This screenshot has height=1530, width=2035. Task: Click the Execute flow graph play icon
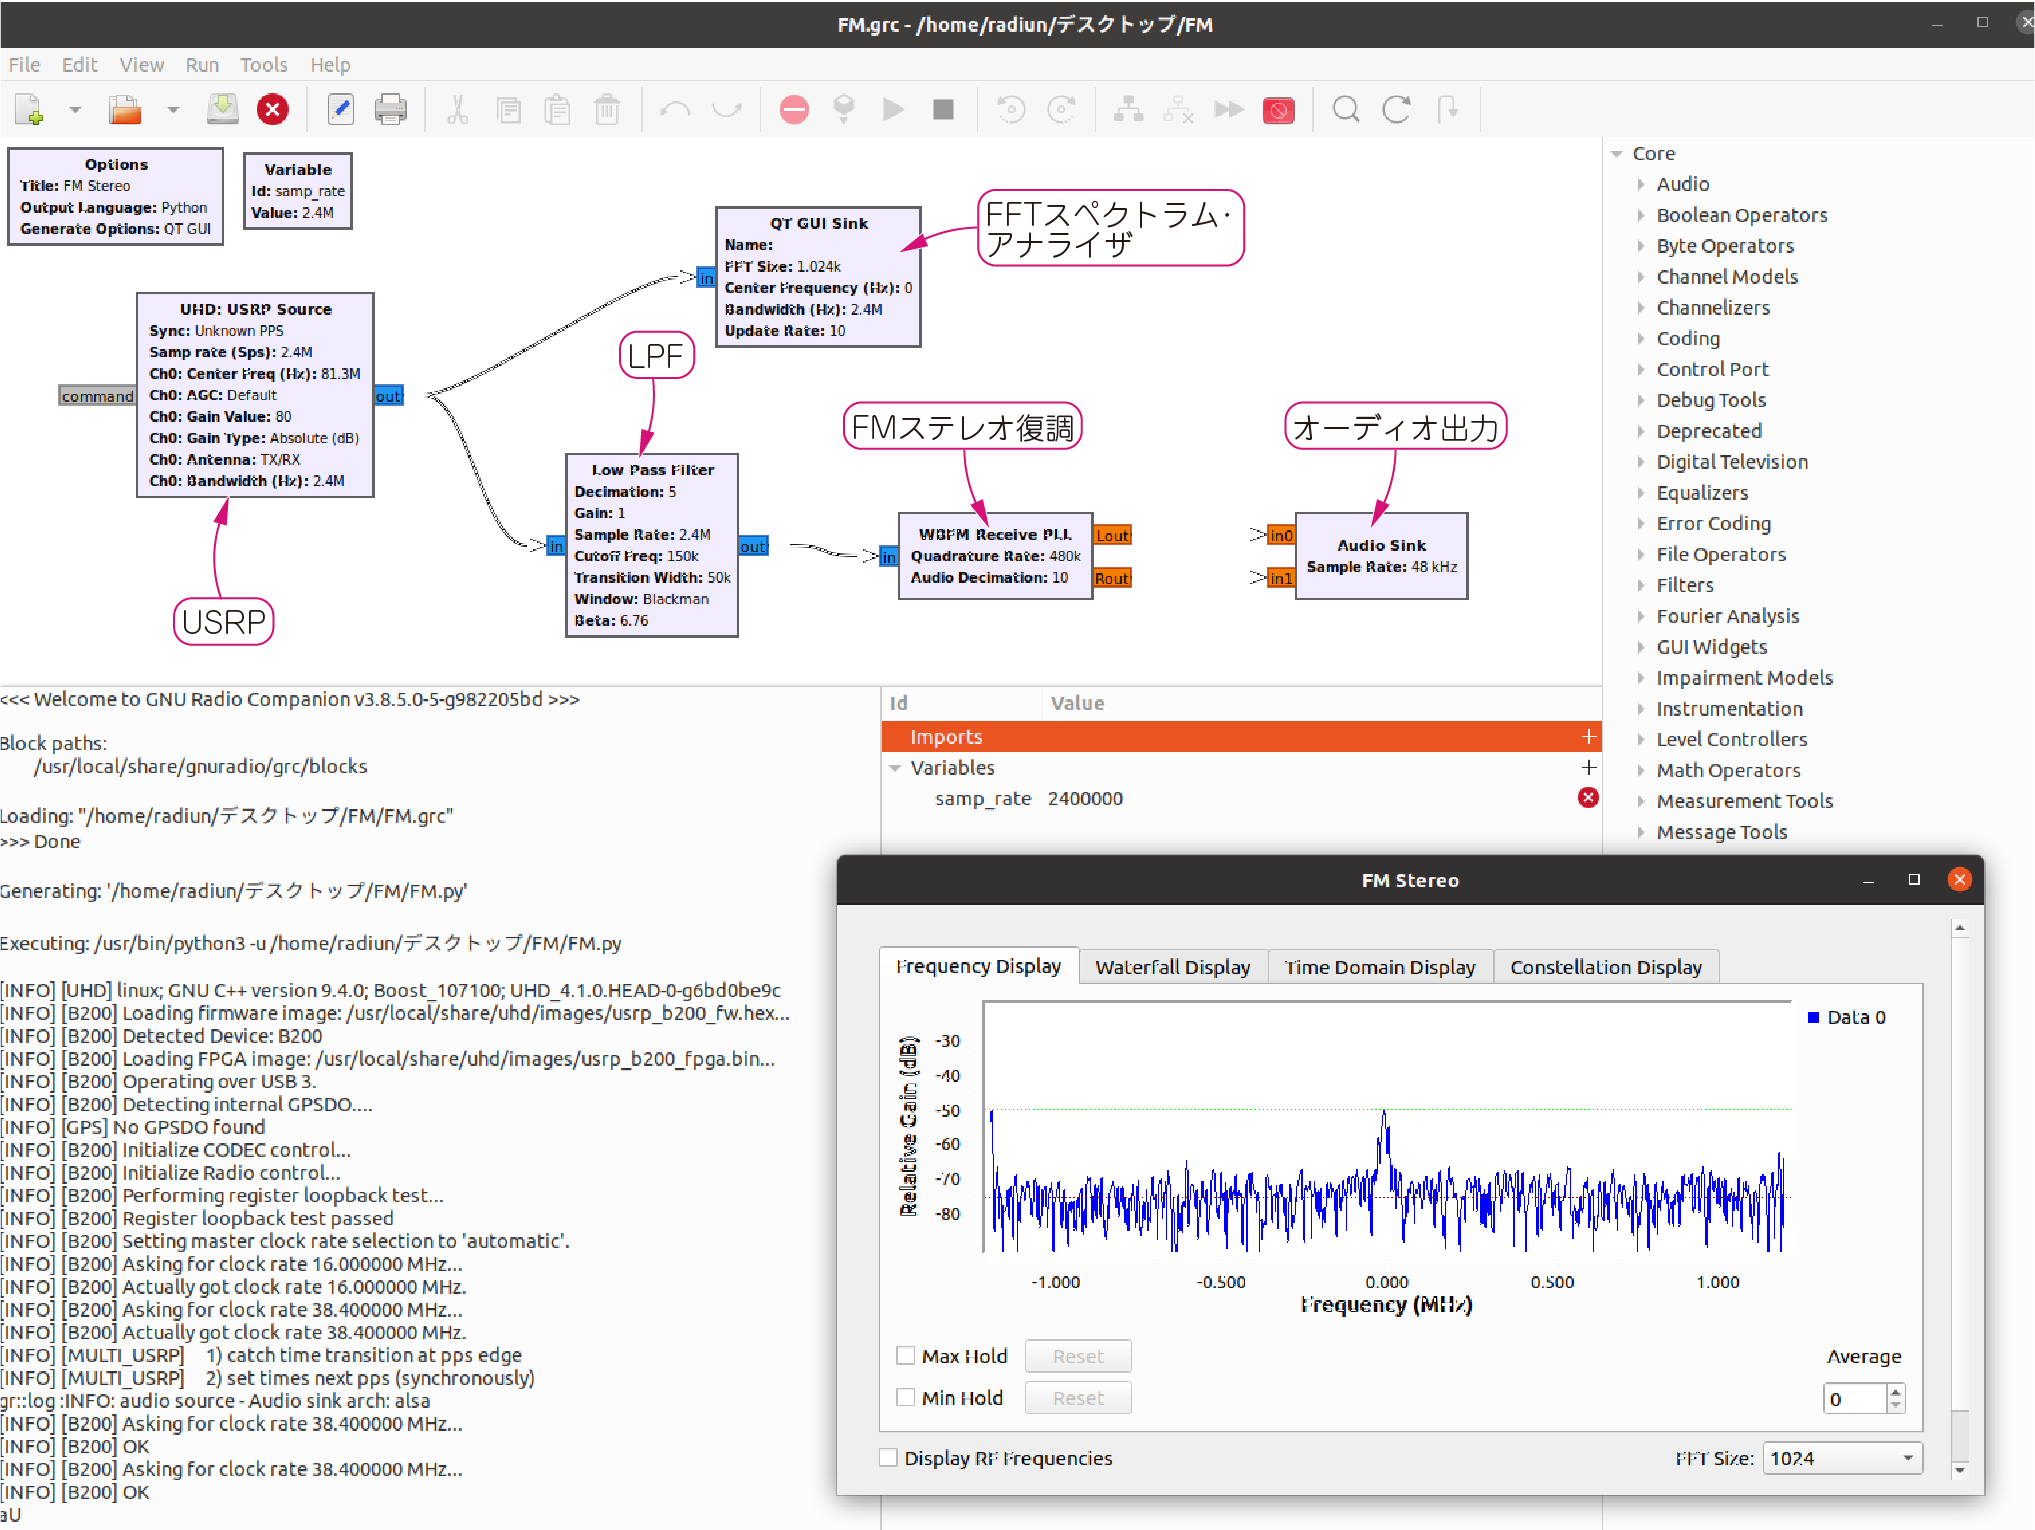point(893,109)
